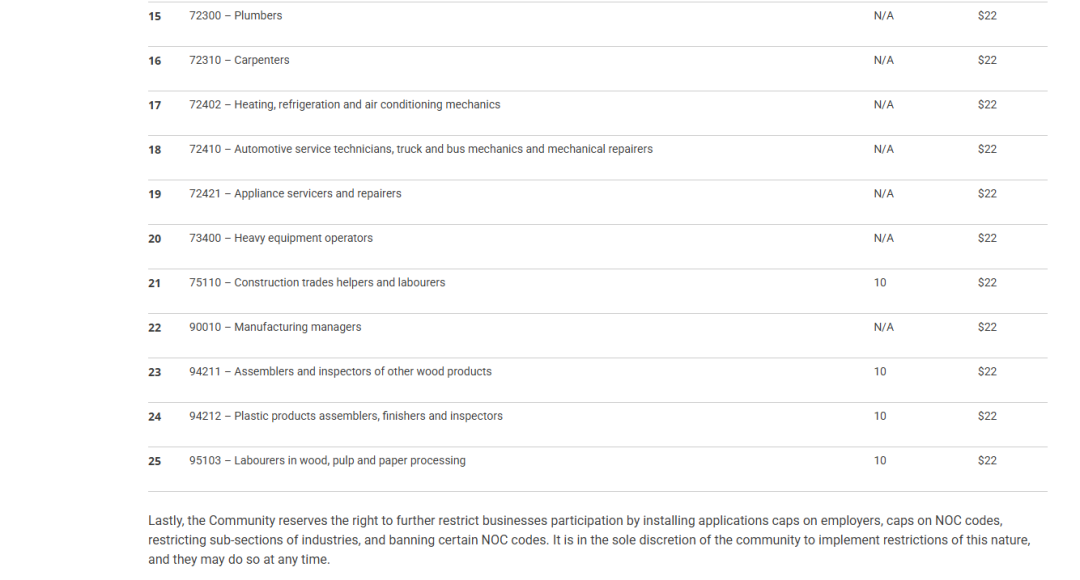Click the 72310 – Carpenters entry

pos(239,60)
